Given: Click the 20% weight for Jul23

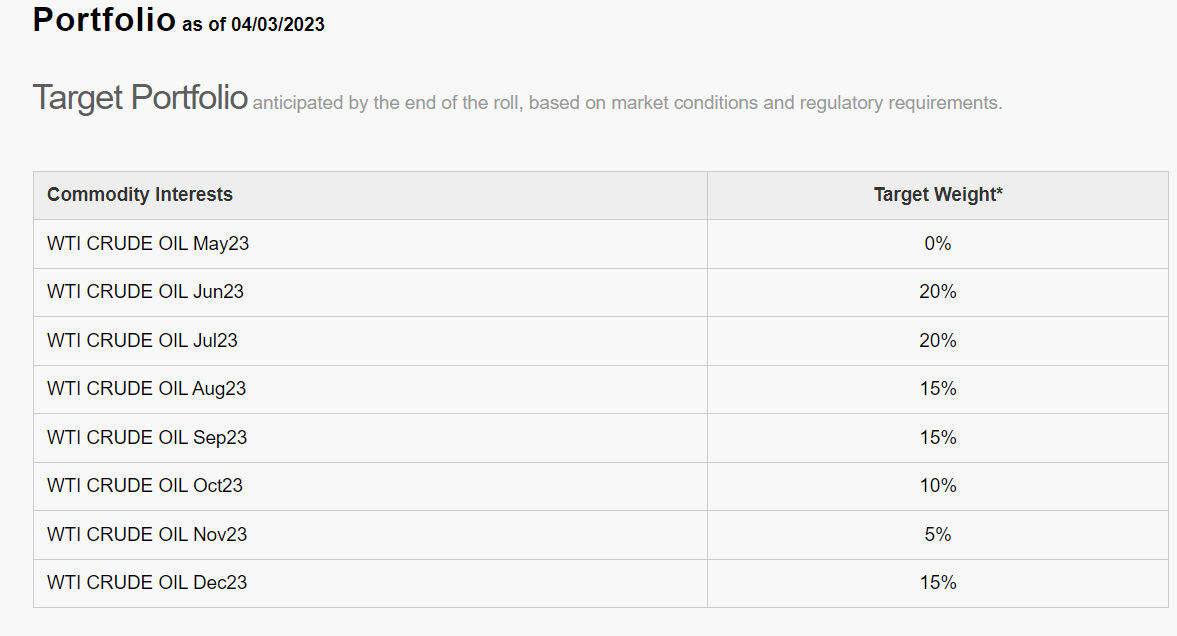Looking at the screenshot, I should 937,341.
